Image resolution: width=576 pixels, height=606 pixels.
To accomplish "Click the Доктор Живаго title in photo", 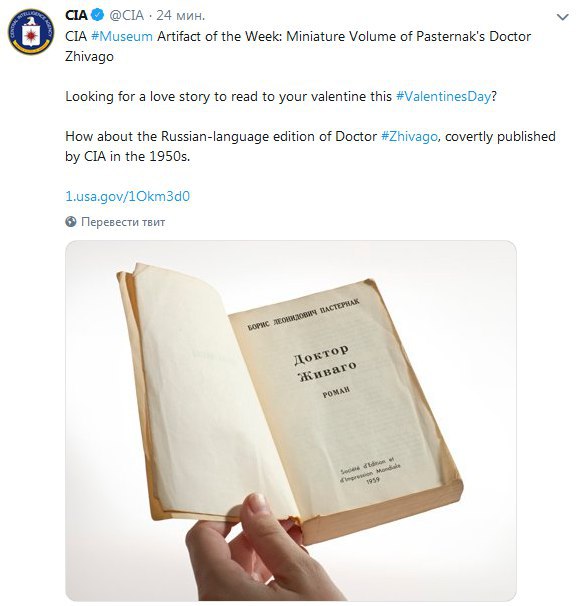I will click(x=324, y=362).
